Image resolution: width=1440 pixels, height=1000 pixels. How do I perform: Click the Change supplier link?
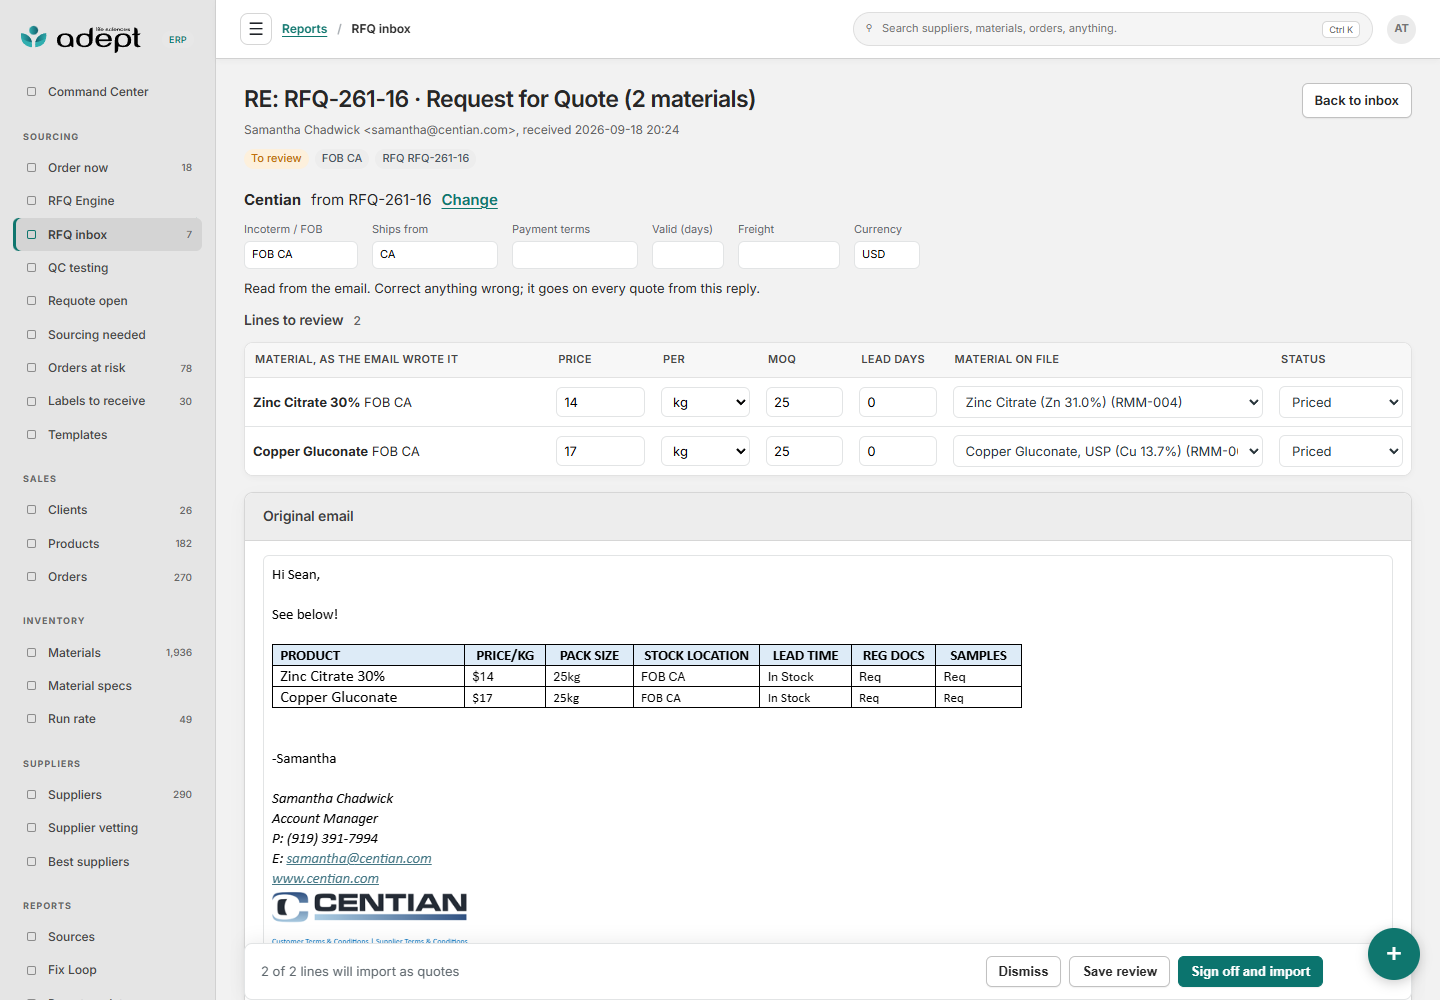469,200
